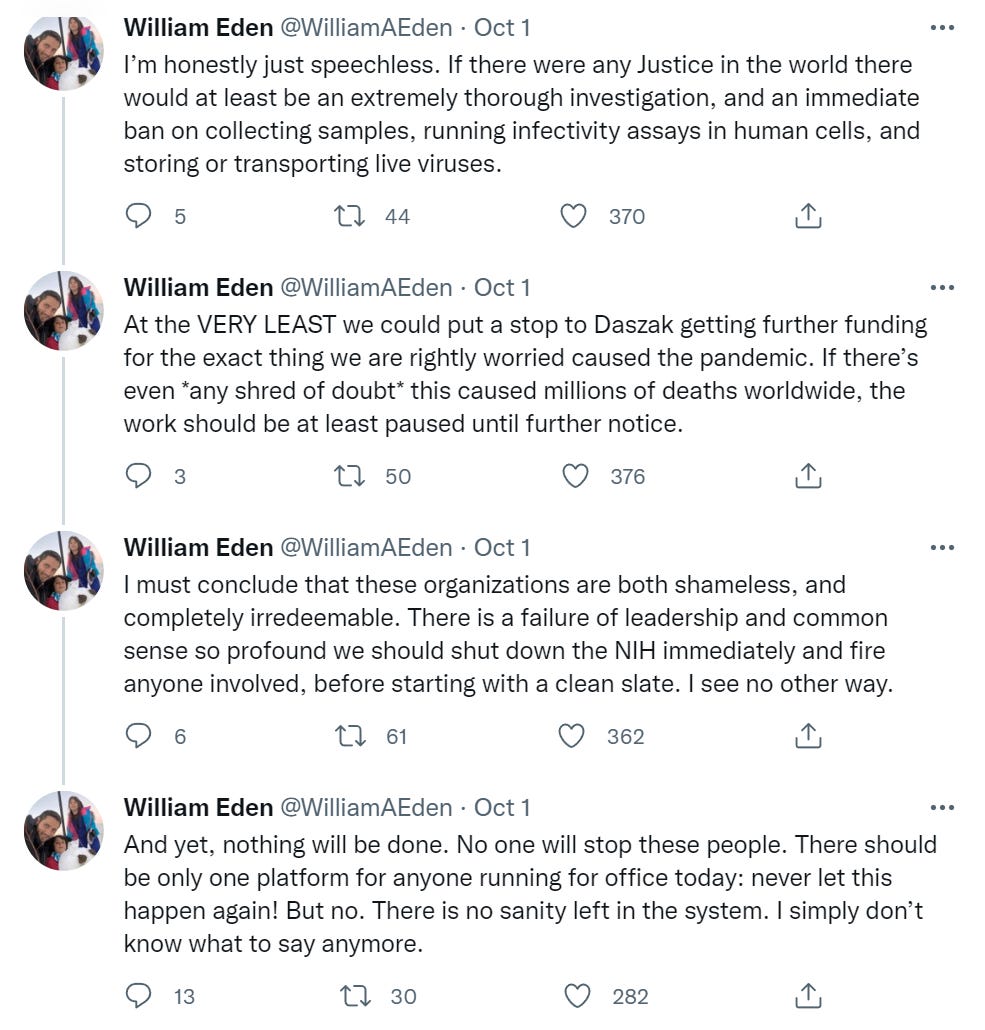Share the first tweet about Justice
Viewport: 985px width, 1030px height.
point(807,216)
